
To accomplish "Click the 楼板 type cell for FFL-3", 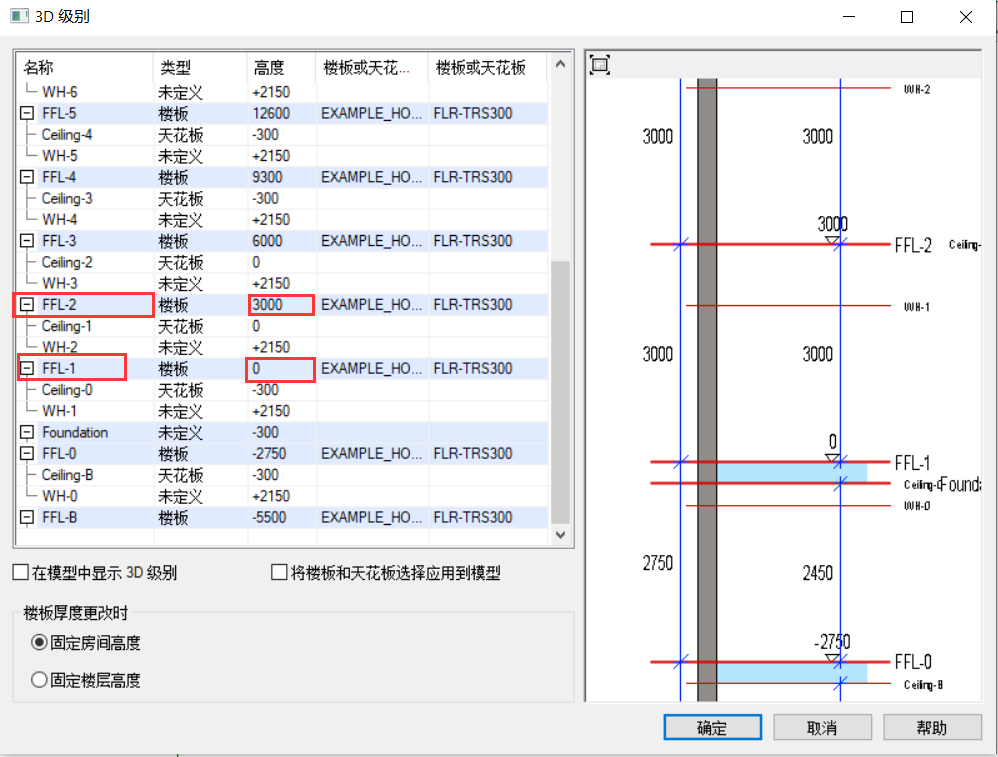I will tap(200, 241).
